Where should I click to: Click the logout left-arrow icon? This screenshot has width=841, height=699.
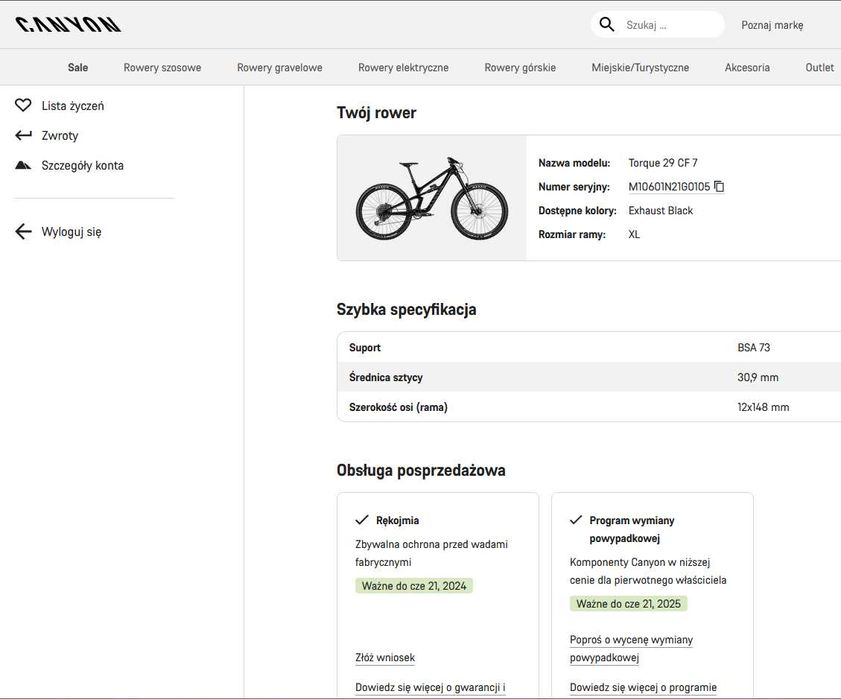[x=23, y=232]
